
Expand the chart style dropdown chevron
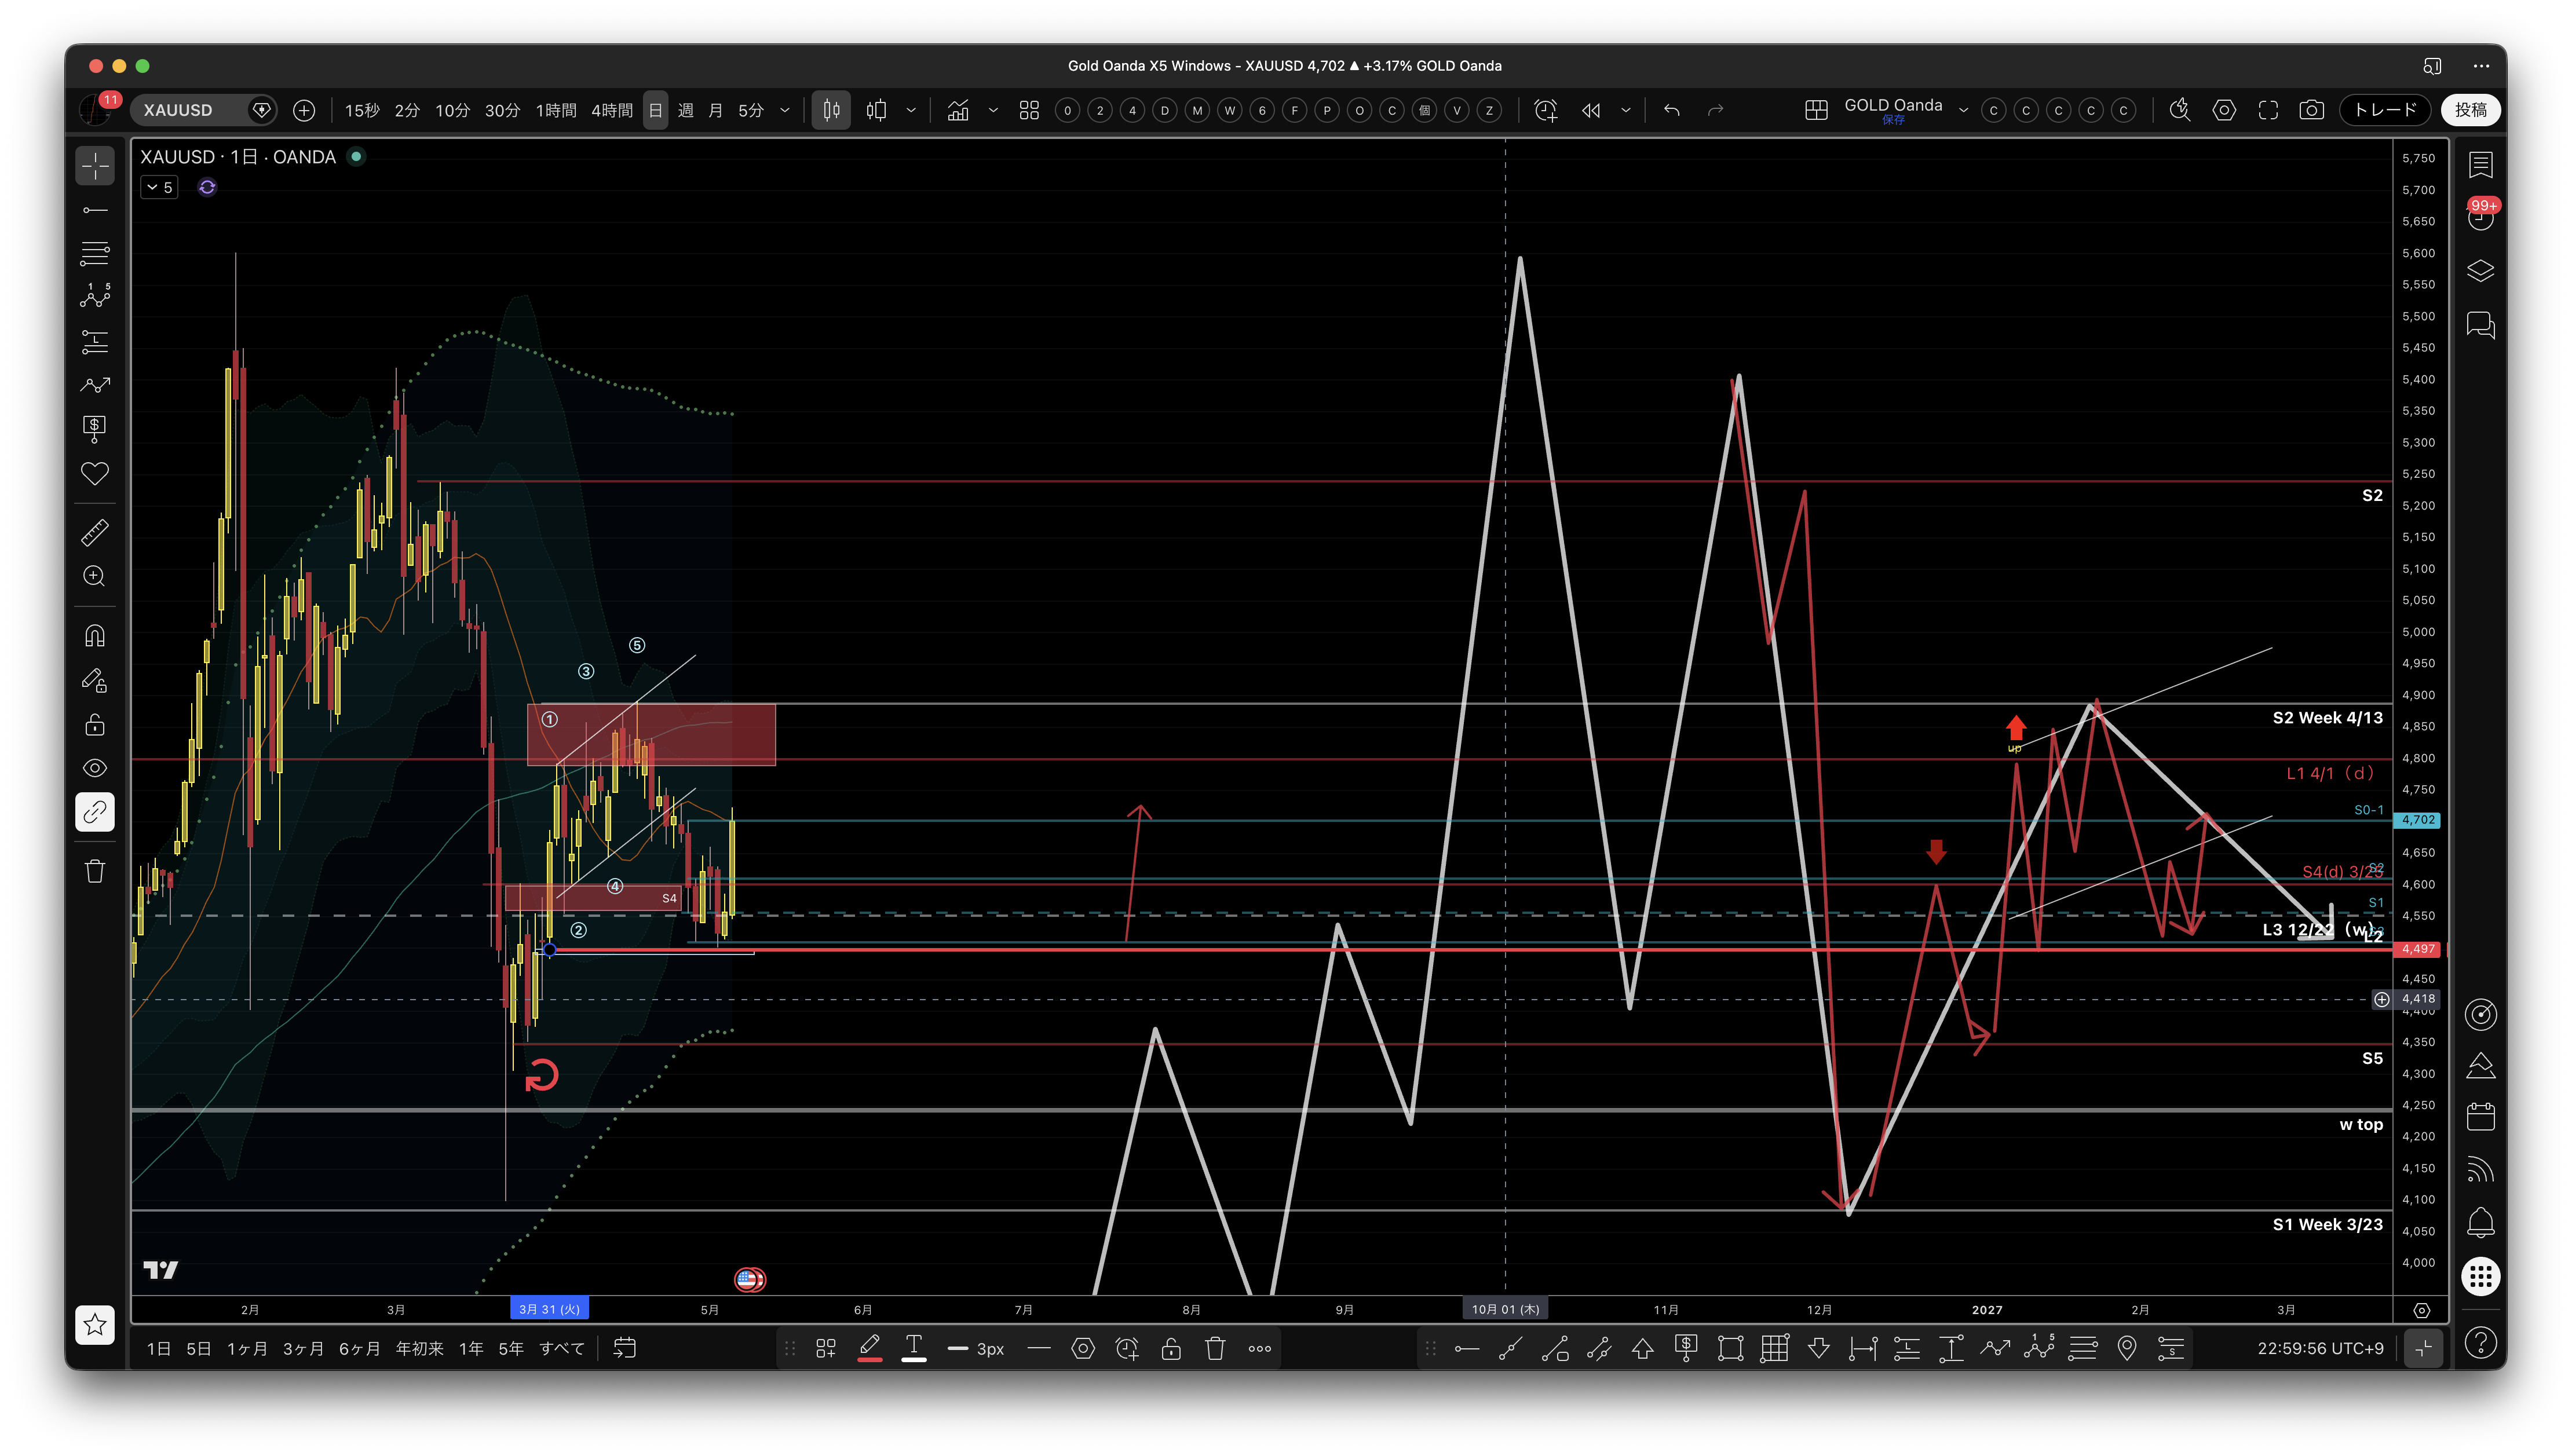[911, 110]
